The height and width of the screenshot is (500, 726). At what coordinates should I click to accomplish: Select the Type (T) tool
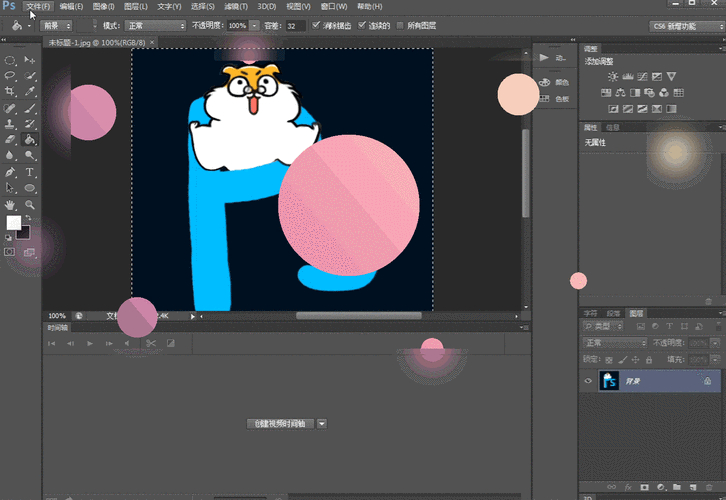point(30,172)
